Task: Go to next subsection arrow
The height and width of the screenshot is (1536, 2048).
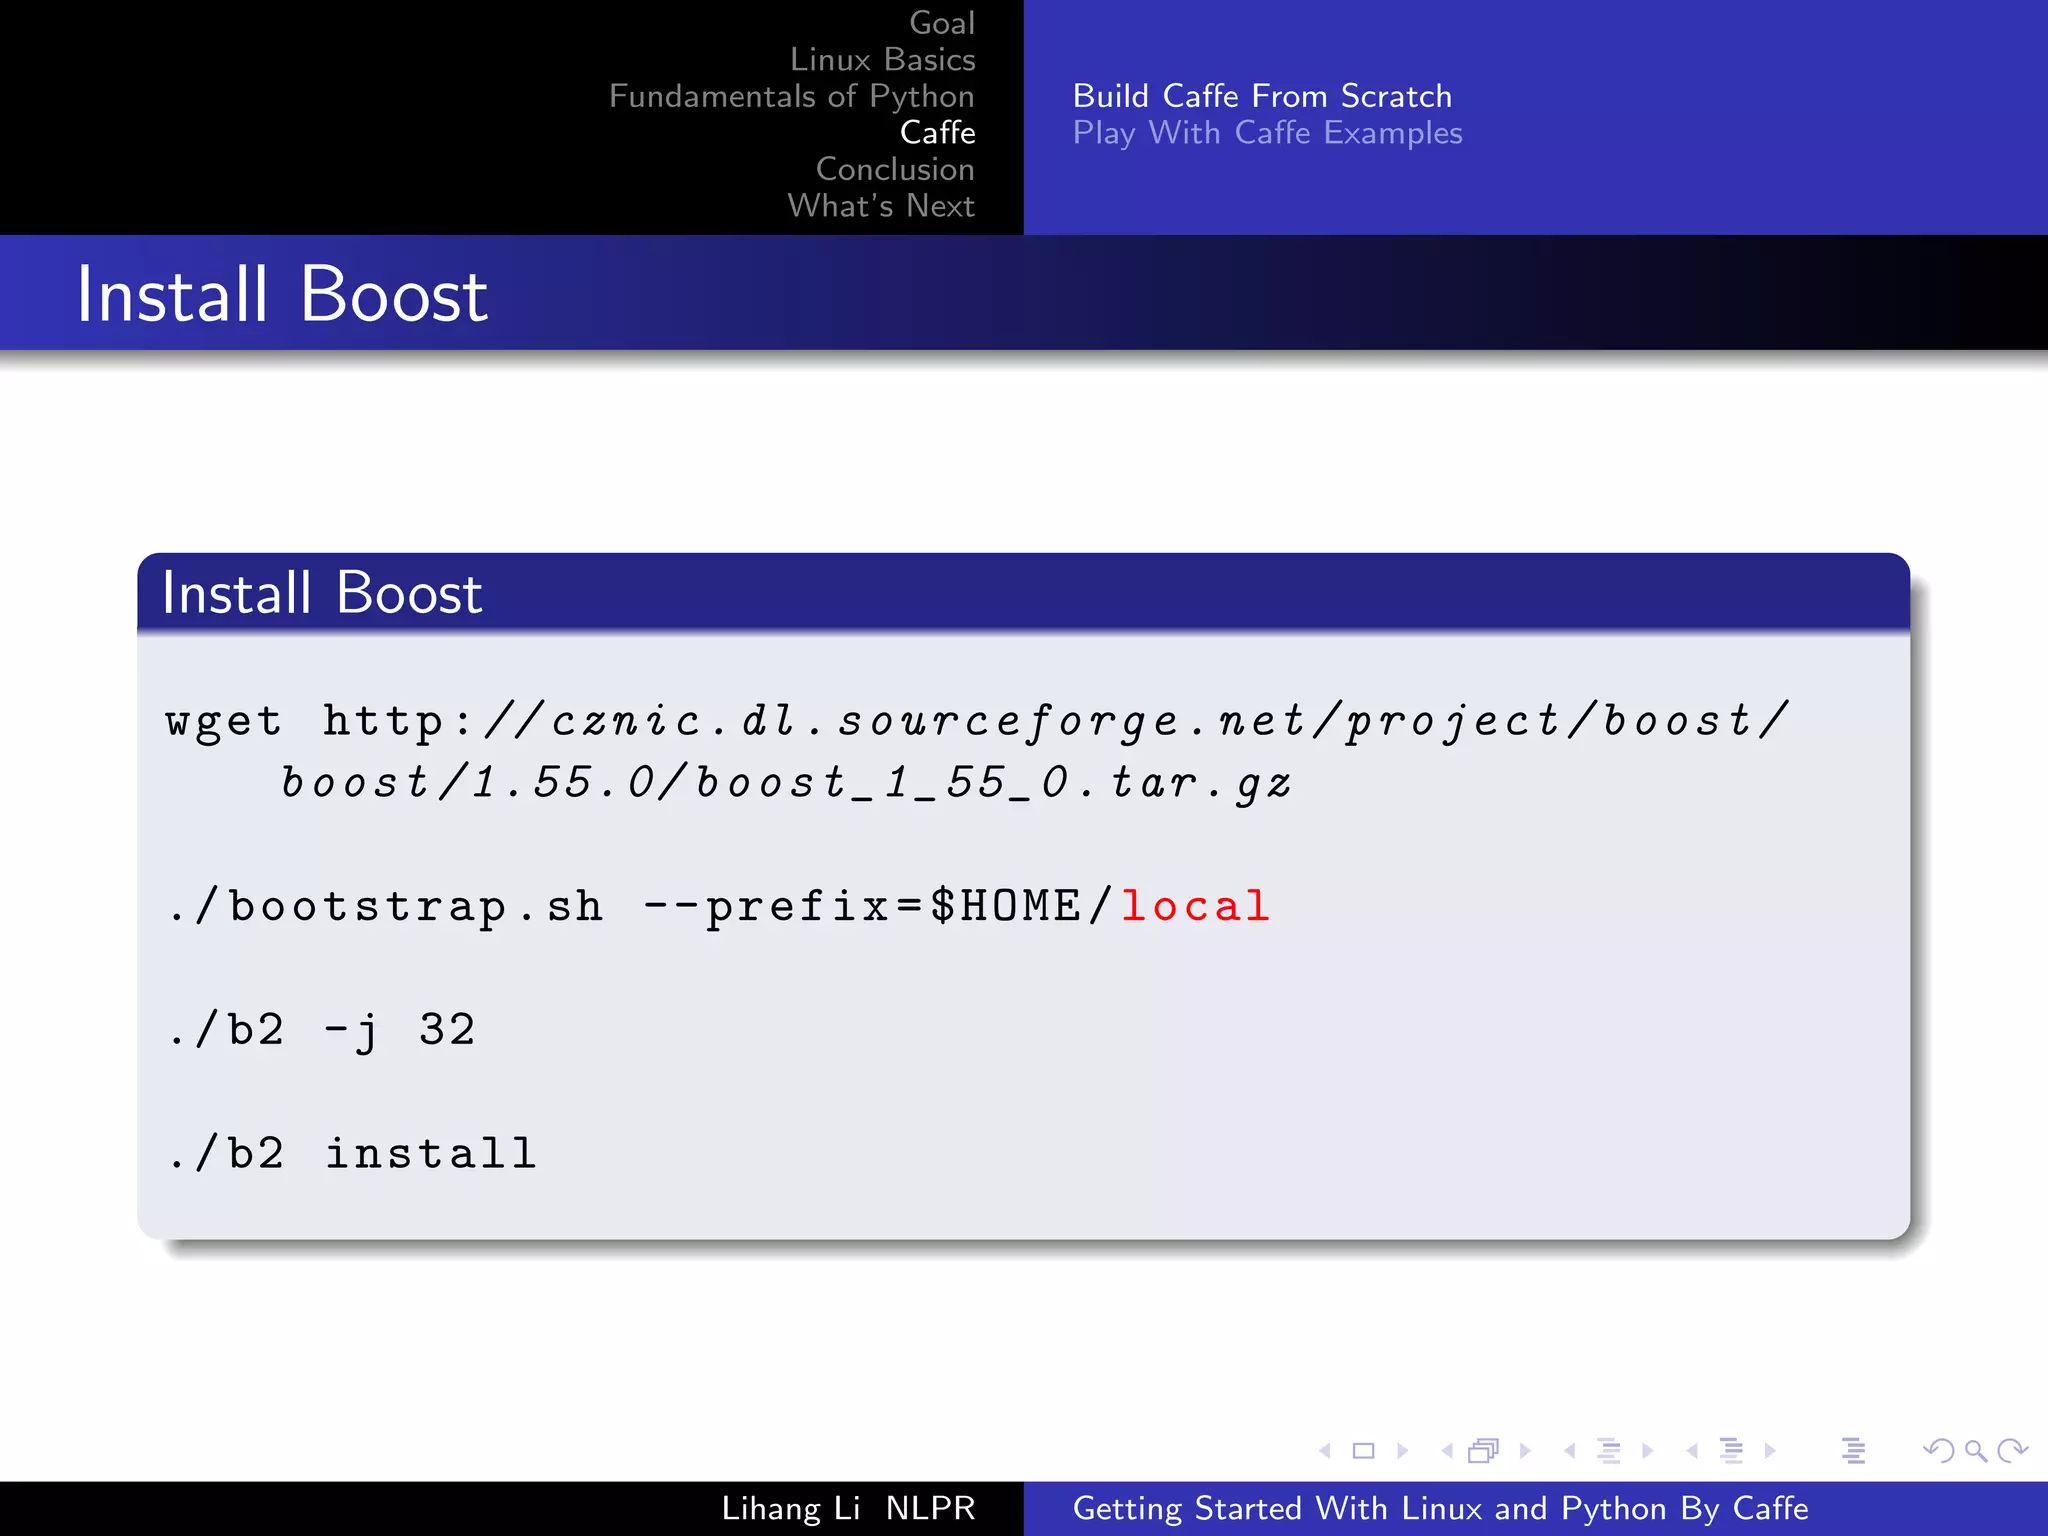Action: (1648, 1450)
